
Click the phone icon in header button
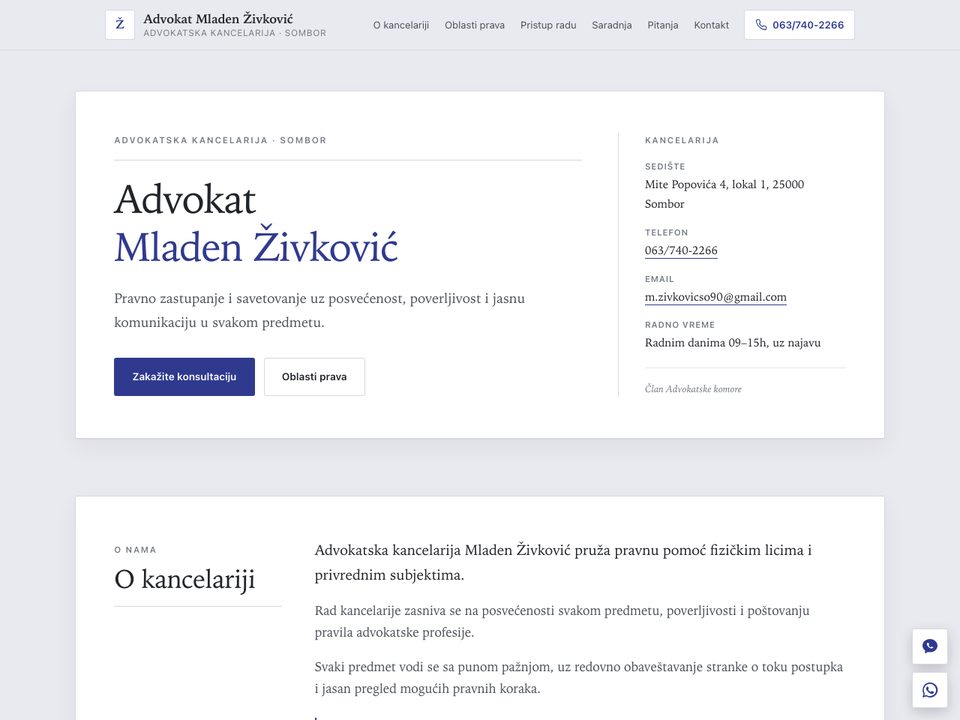coord(761,25)
